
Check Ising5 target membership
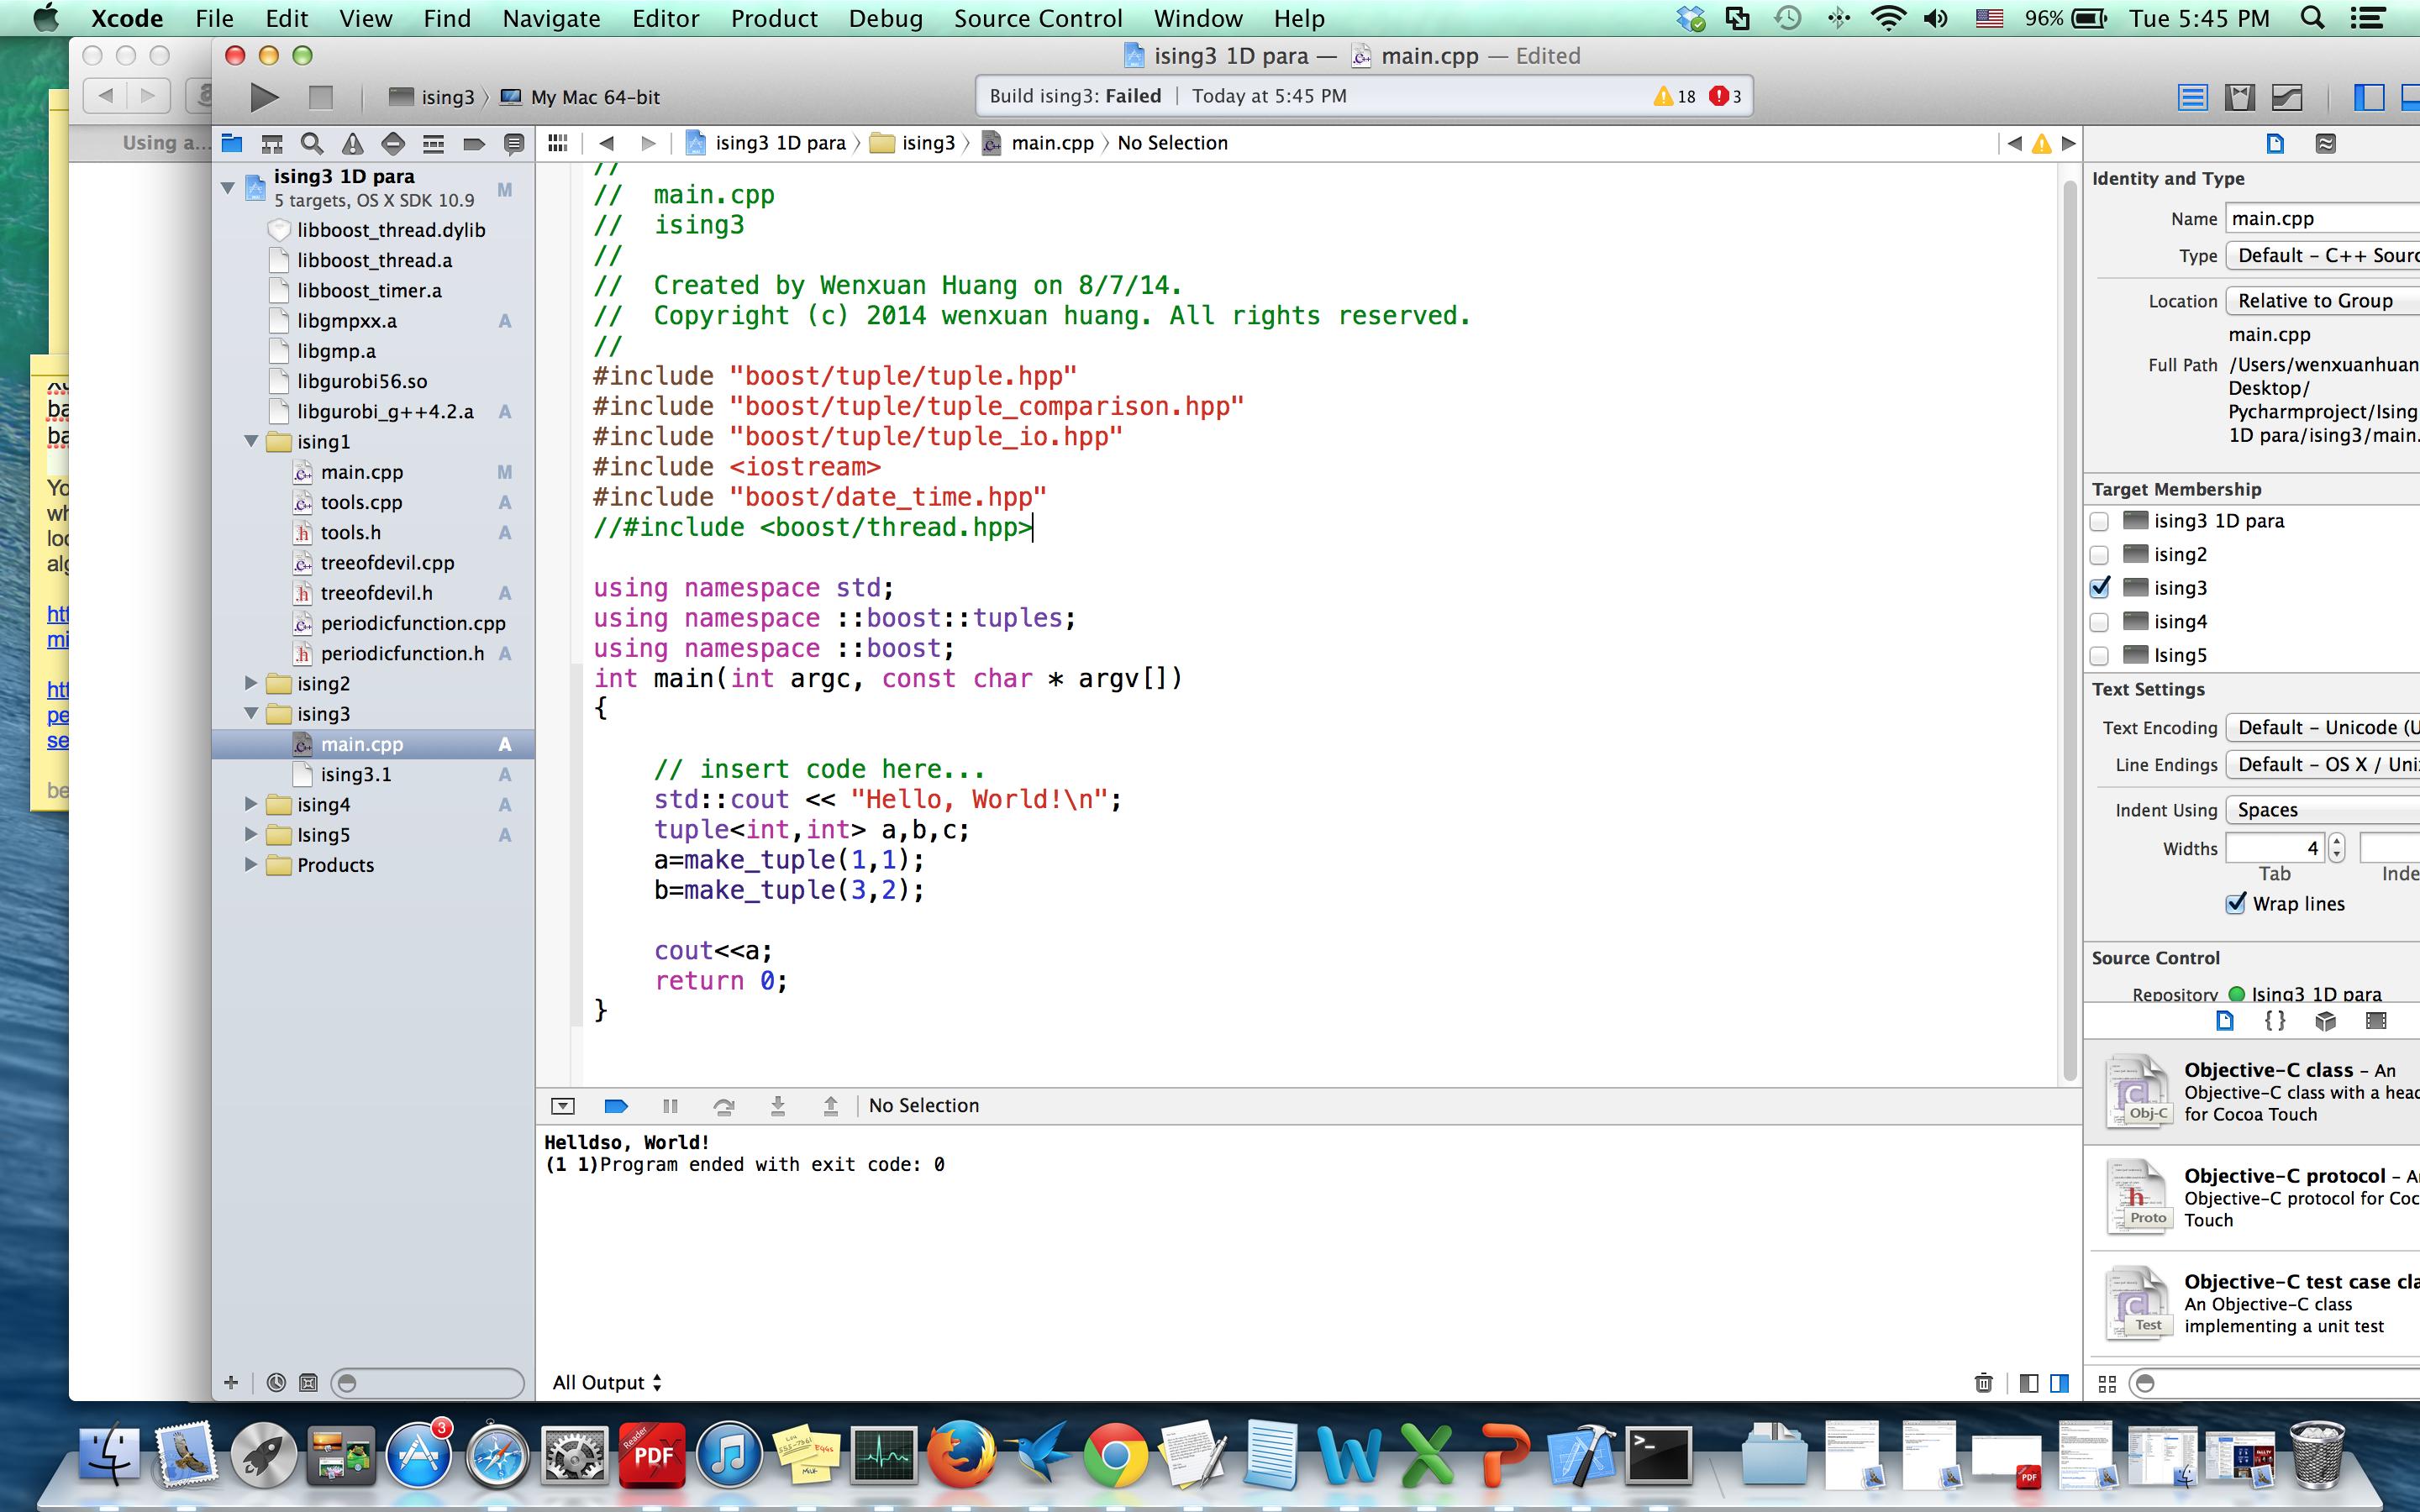pyautogui.click(x=2100, y=656)
